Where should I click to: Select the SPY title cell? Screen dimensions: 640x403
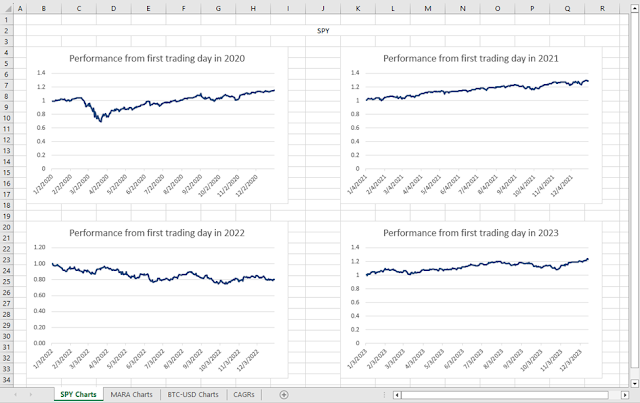323,31
